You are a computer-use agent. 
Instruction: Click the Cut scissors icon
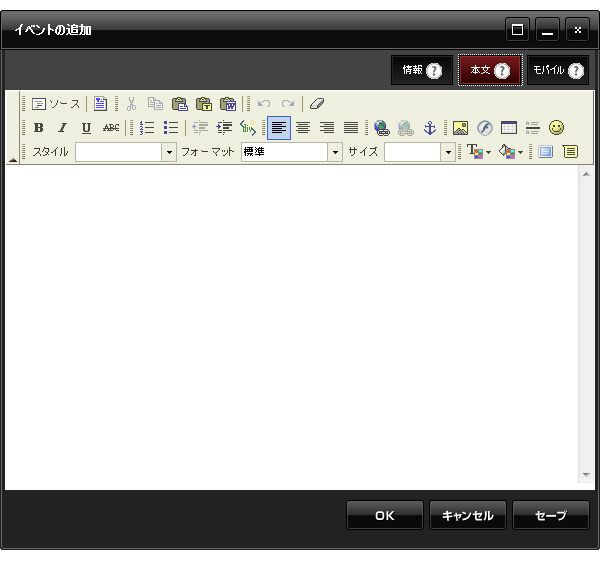click(131, 104)
